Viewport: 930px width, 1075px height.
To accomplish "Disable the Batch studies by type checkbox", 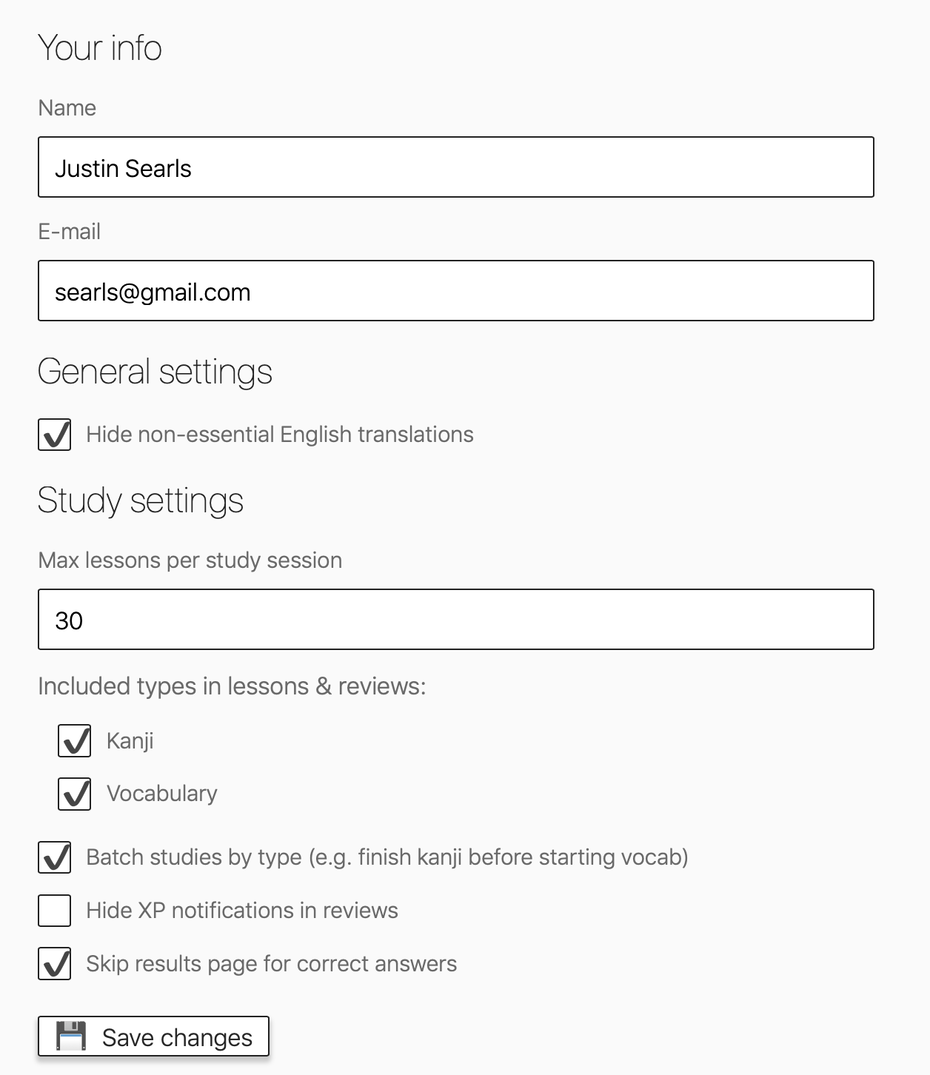I will [55, 858].
